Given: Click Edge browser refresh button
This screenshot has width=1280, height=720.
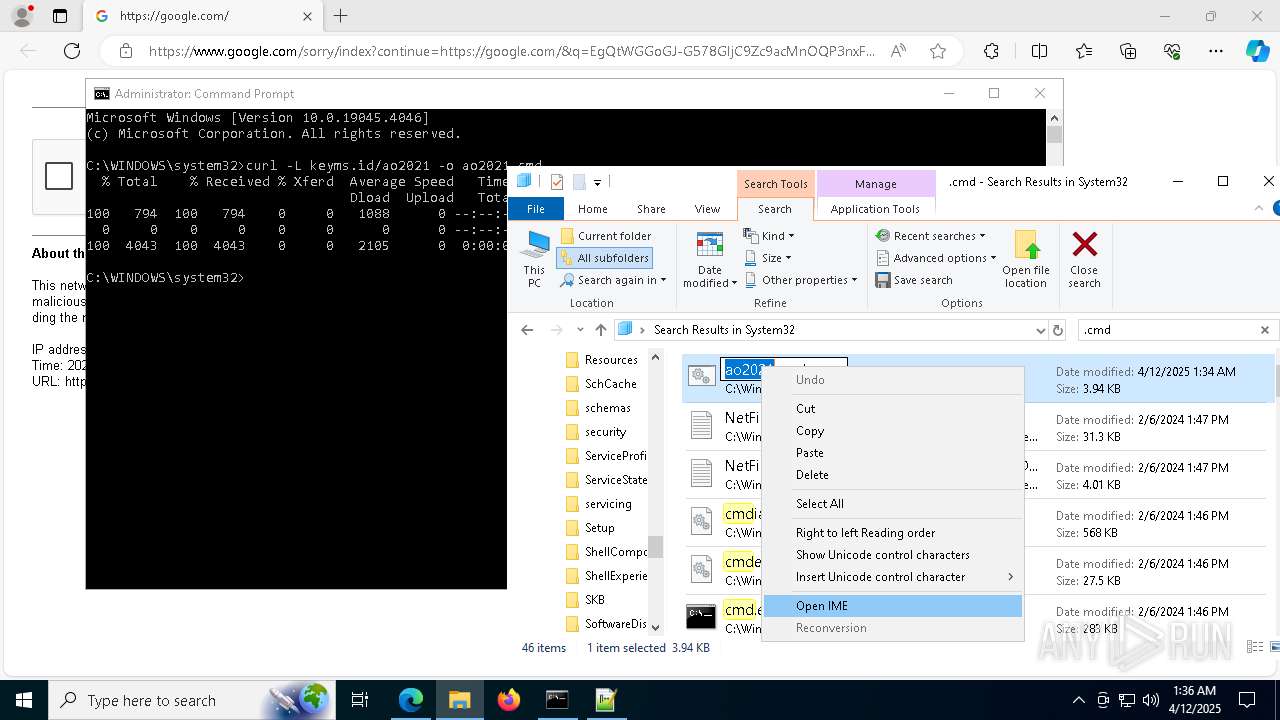Looking at the screenshot, I should pos(72,51).
